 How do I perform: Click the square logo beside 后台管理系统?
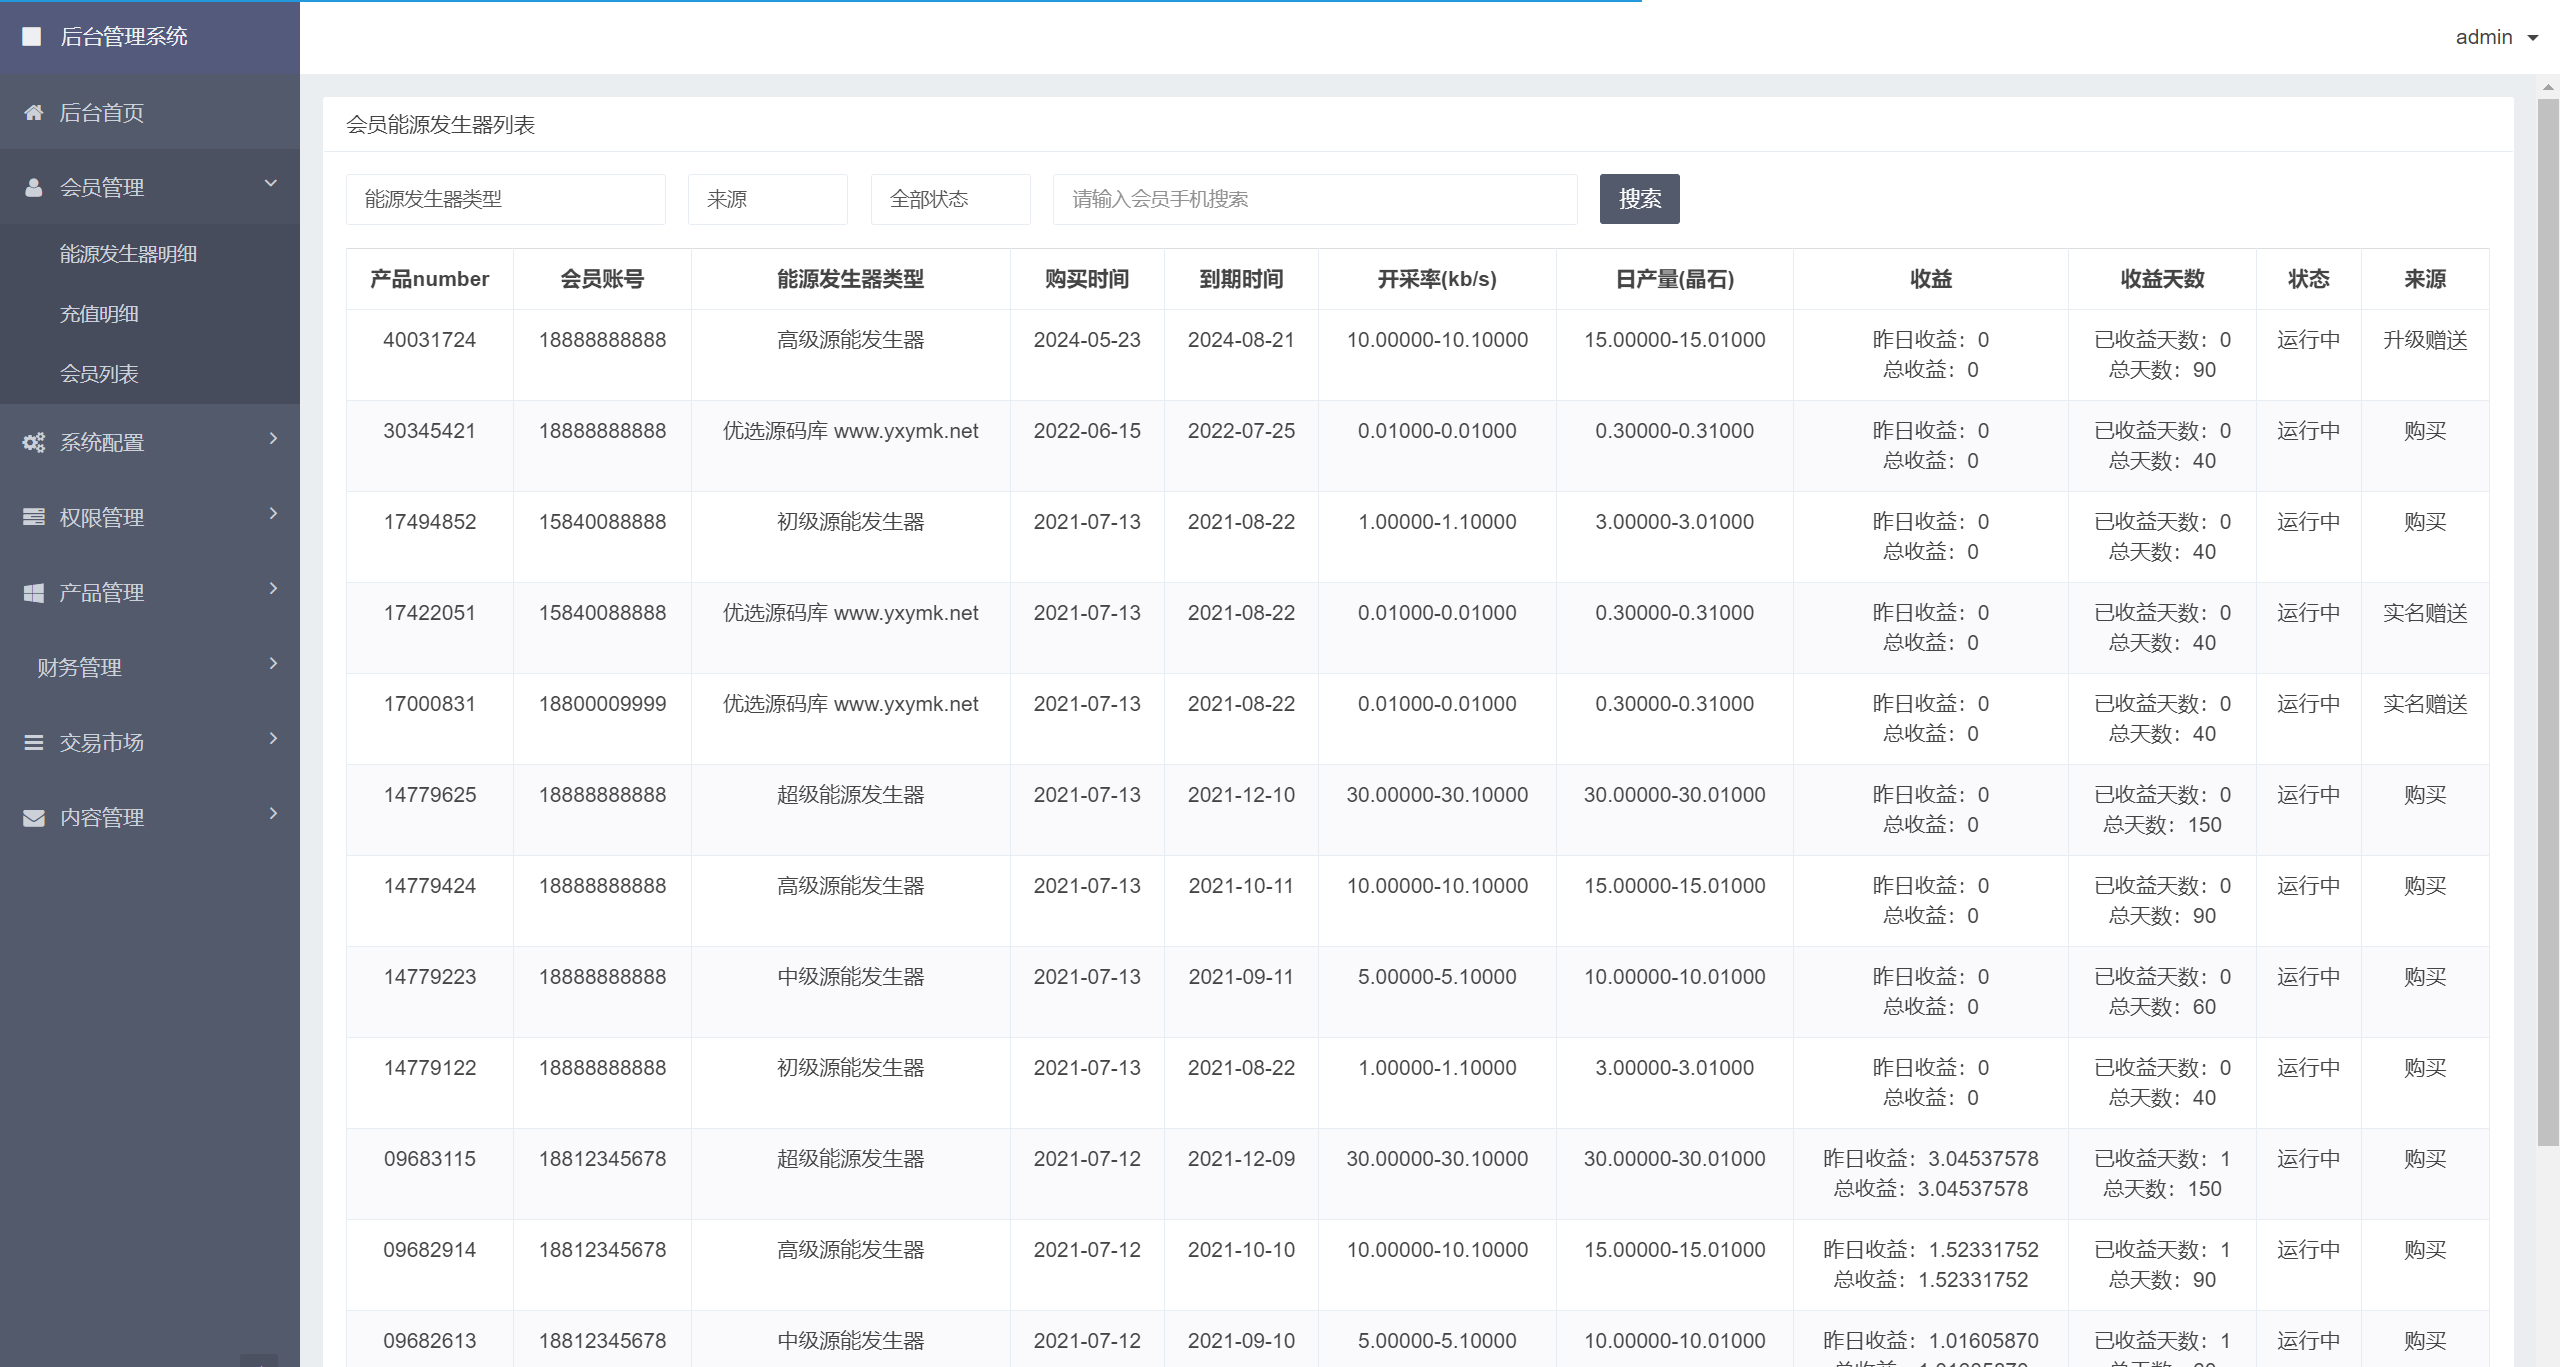[32, 37]
